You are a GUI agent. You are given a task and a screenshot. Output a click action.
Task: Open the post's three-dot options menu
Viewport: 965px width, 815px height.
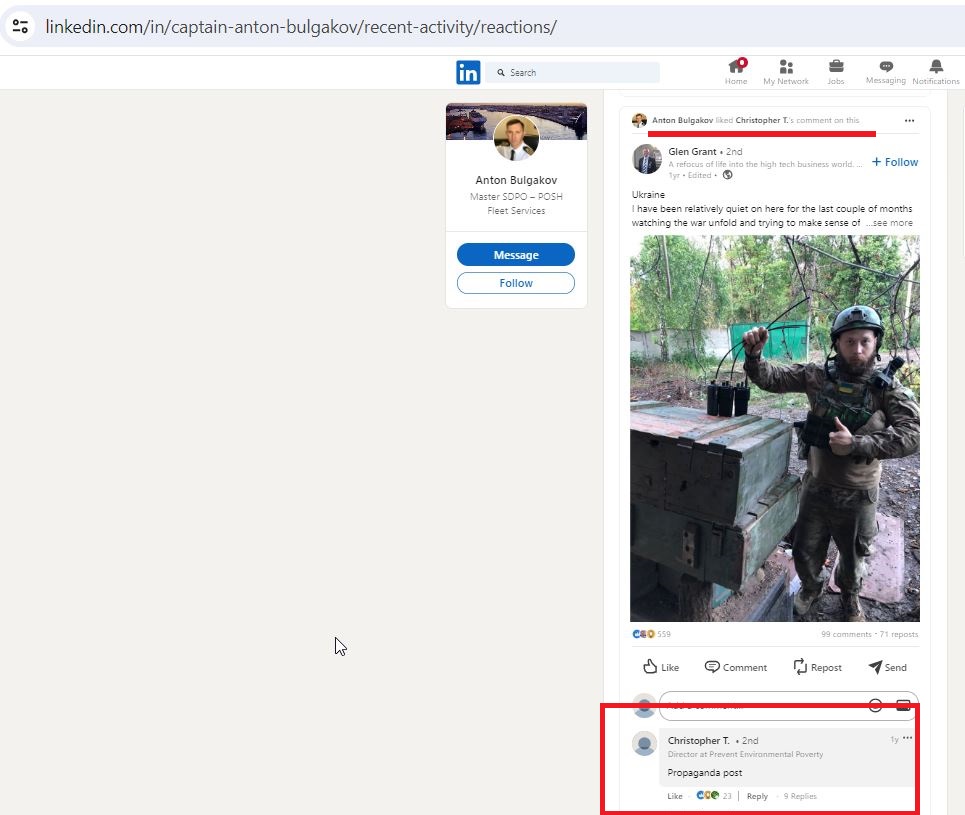coord(909,121)
